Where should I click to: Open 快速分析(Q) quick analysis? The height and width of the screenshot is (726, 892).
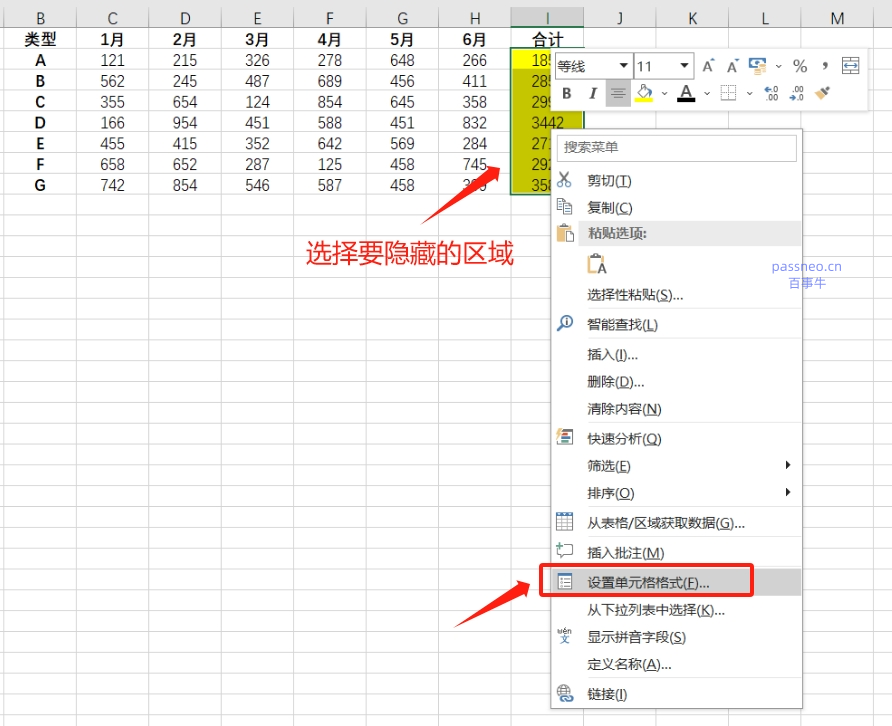coord(676,439)
